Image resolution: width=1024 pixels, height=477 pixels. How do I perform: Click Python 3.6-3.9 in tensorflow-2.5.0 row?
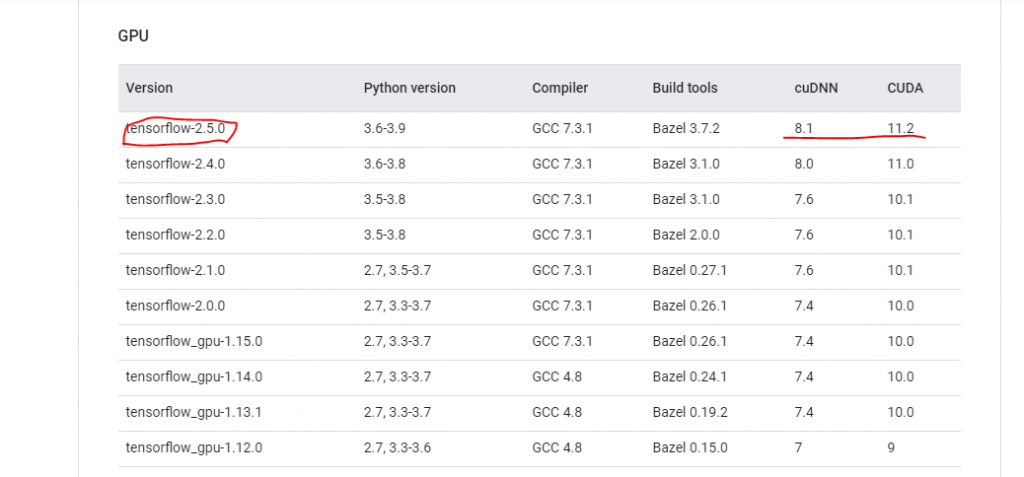point(385,129)
